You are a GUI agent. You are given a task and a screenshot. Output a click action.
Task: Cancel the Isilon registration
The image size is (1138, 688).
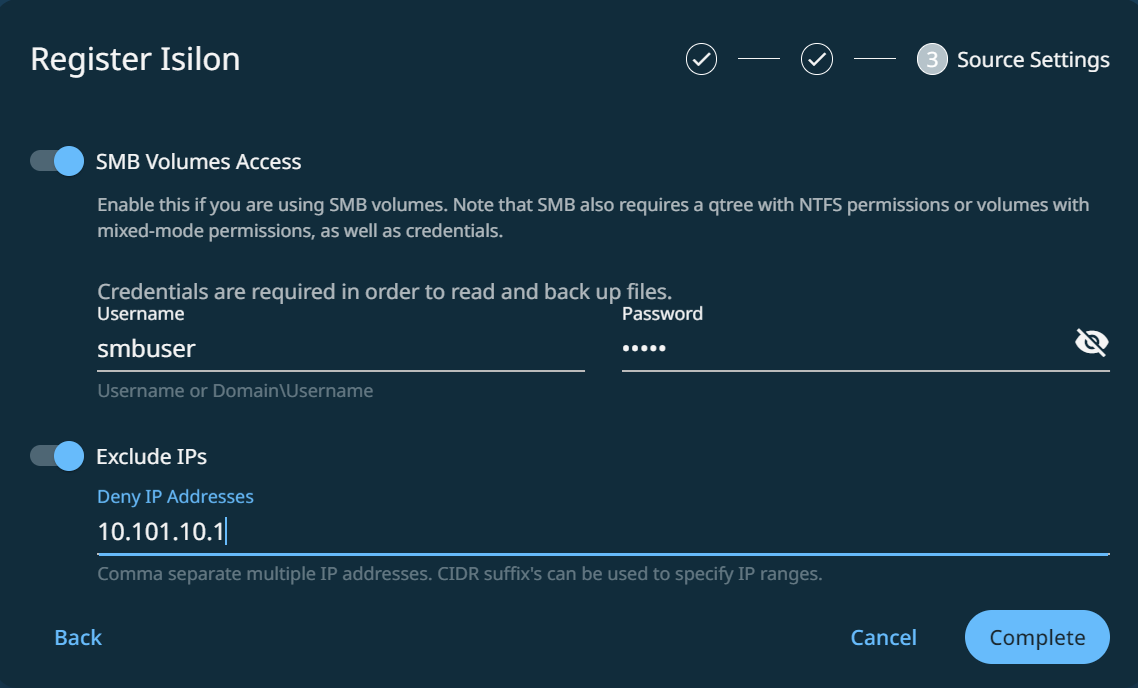pyautogui.click(x=883, y=638)
